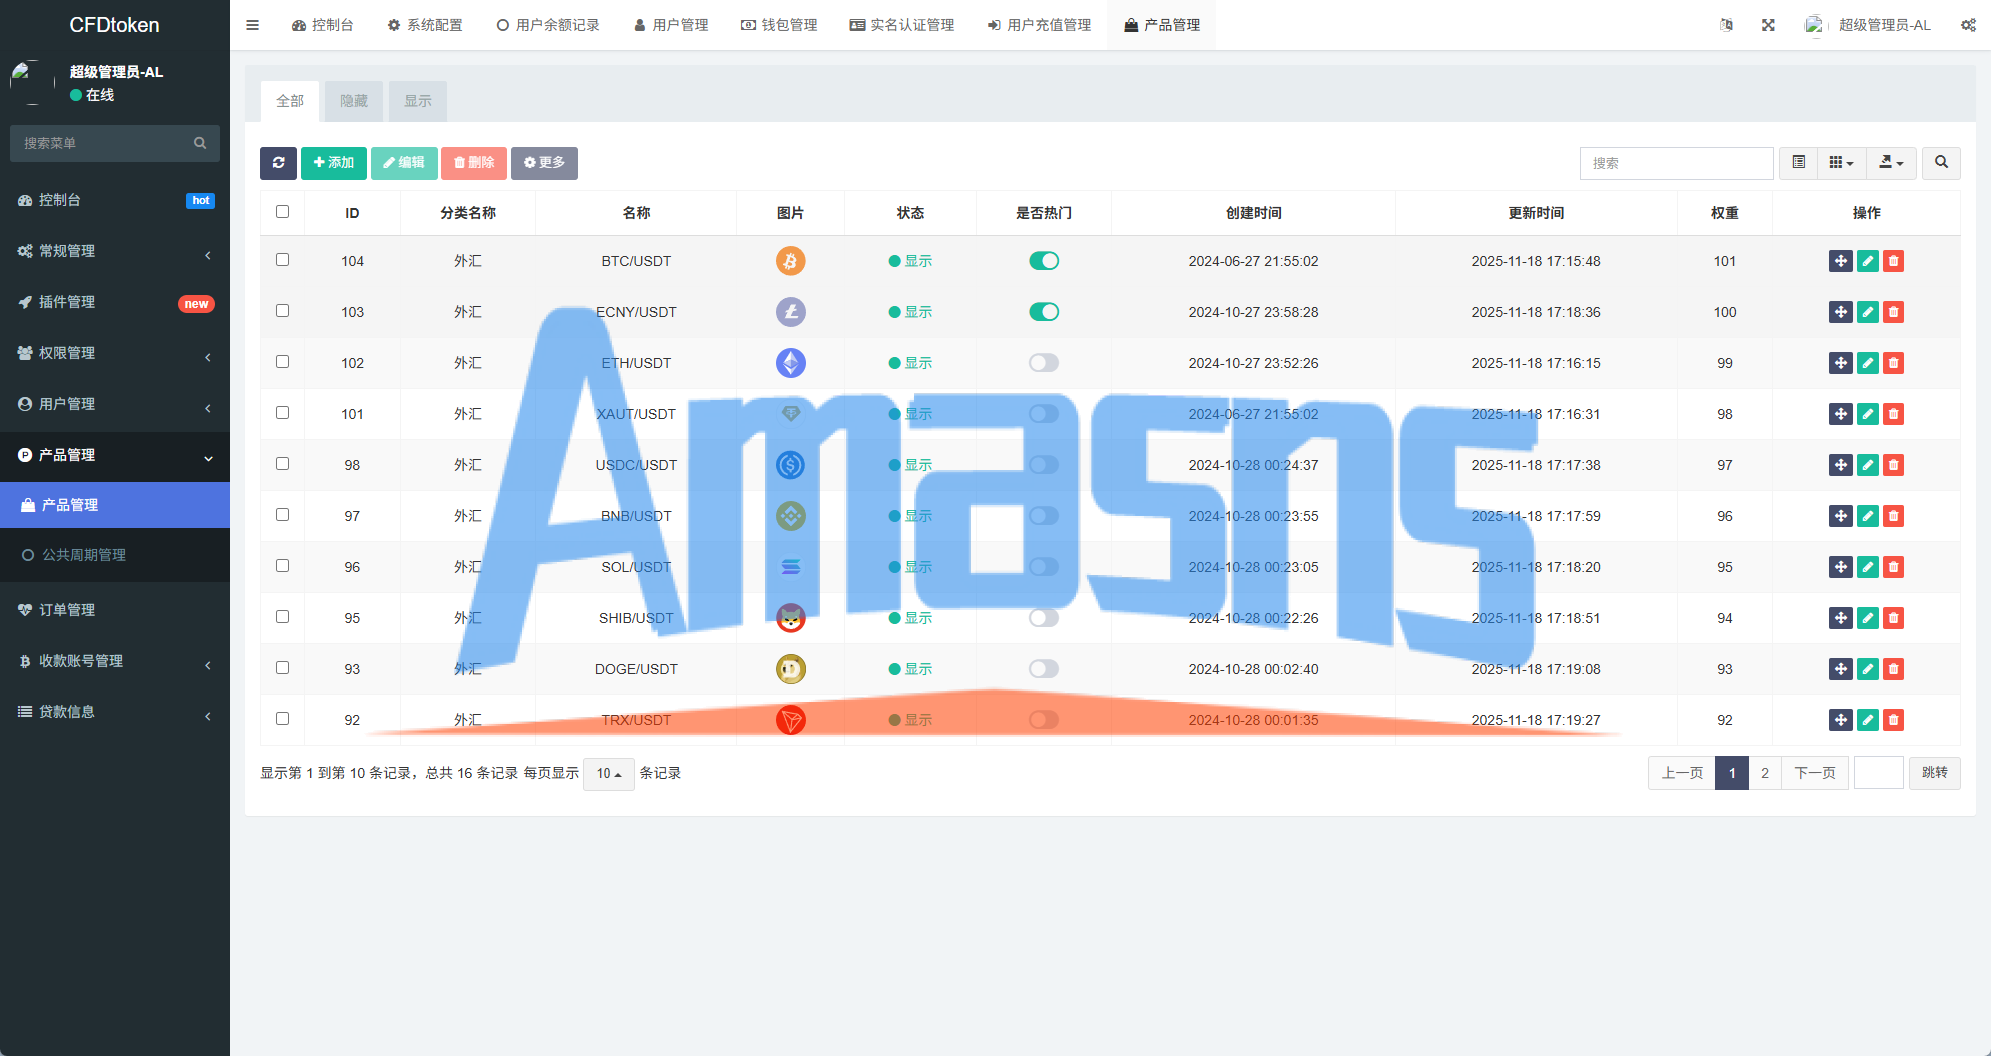Toggle the select-all checkbox in header

[282, 212]
